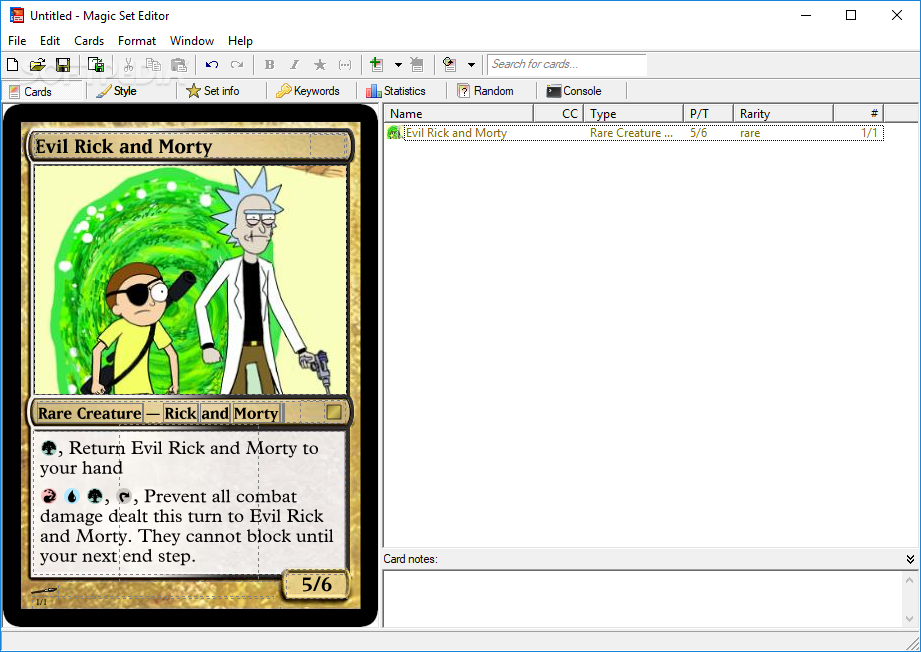Open the Cards menu
Image resolution: width=921 pixels, height=652 pixels.
89,41
